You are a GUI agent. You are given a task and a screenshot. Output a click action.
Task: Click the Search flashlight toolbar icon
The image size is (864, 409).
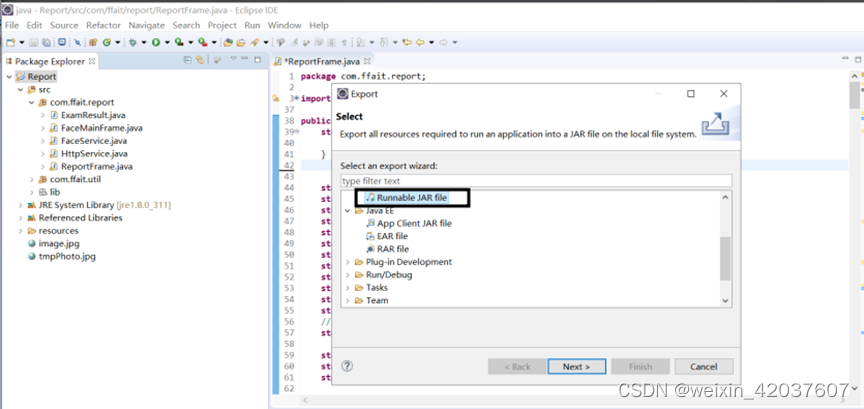point(254,42)
